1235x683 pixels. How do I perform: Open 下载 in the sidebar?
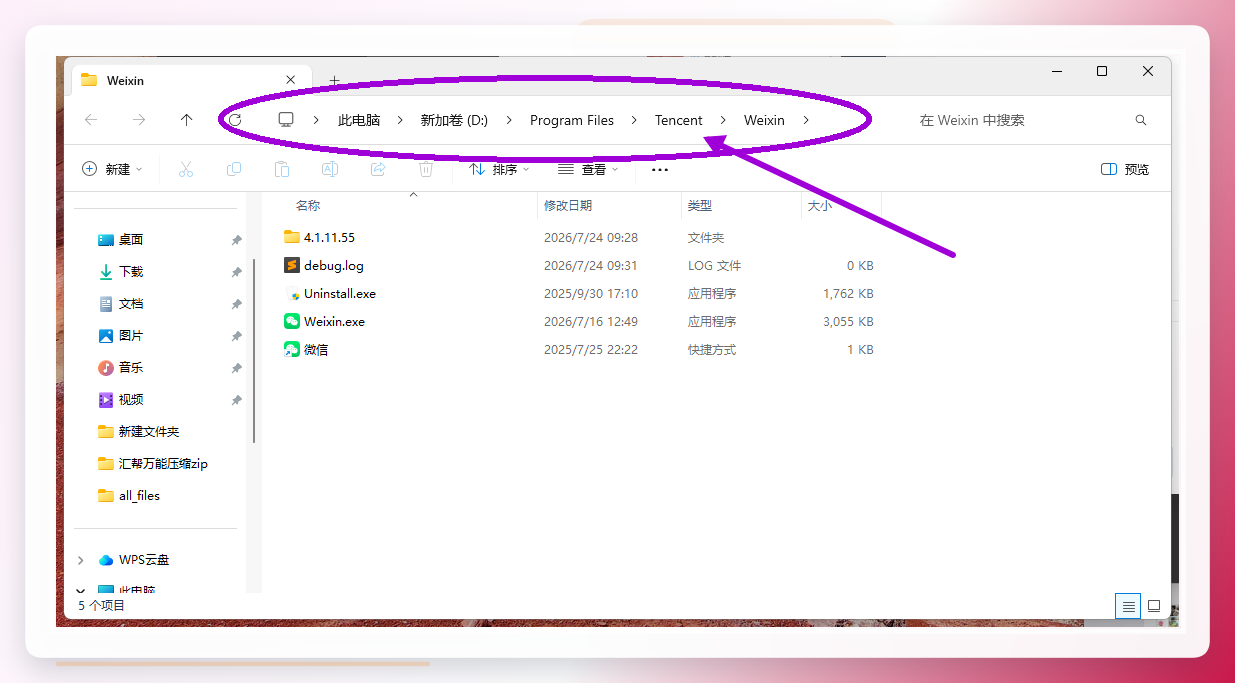pyautogui.click(x=131, y=272)
